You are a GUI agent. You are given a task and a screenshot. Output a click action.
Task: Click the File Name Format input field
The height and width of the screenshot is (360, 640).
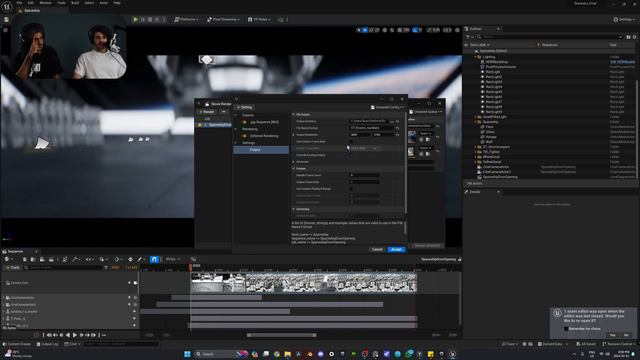[371, 128]
